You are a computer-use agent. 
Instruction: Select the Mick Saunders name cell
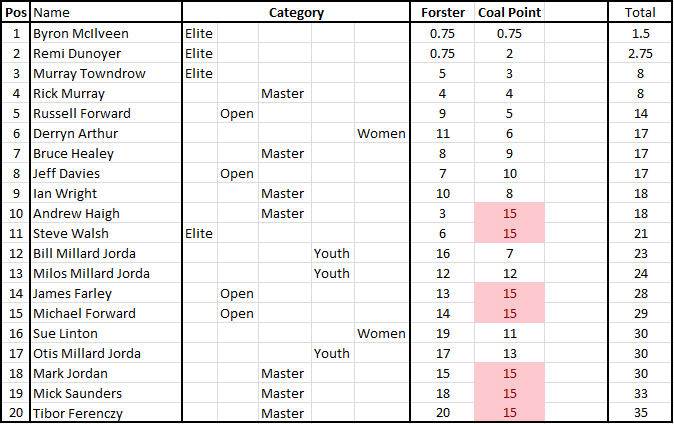click(80, 393)
